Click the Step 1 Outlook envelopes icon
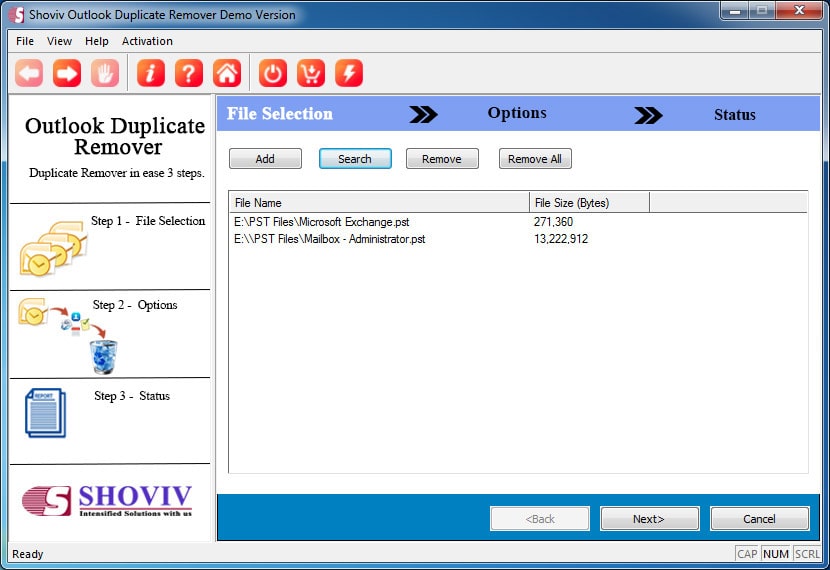The image size is (830, 570). point(53,248)
